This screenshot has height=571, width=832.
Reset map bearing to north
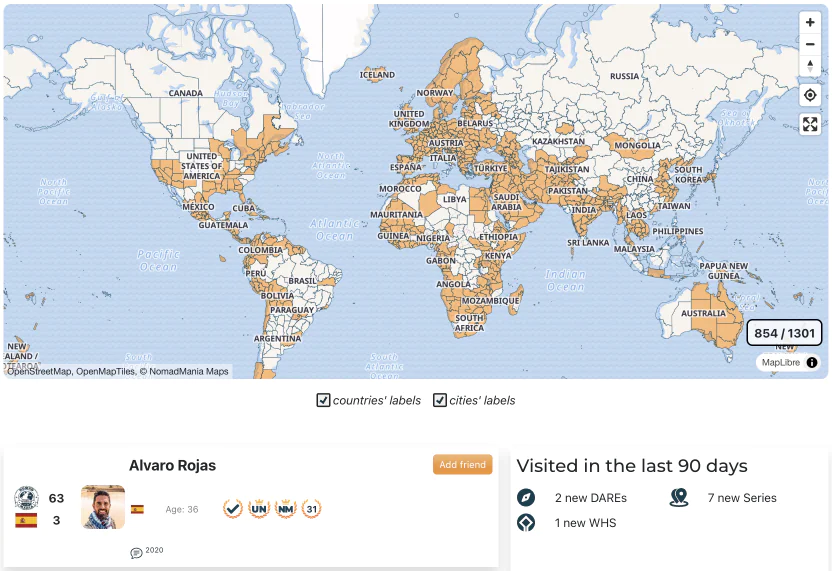tap(810, 66)
